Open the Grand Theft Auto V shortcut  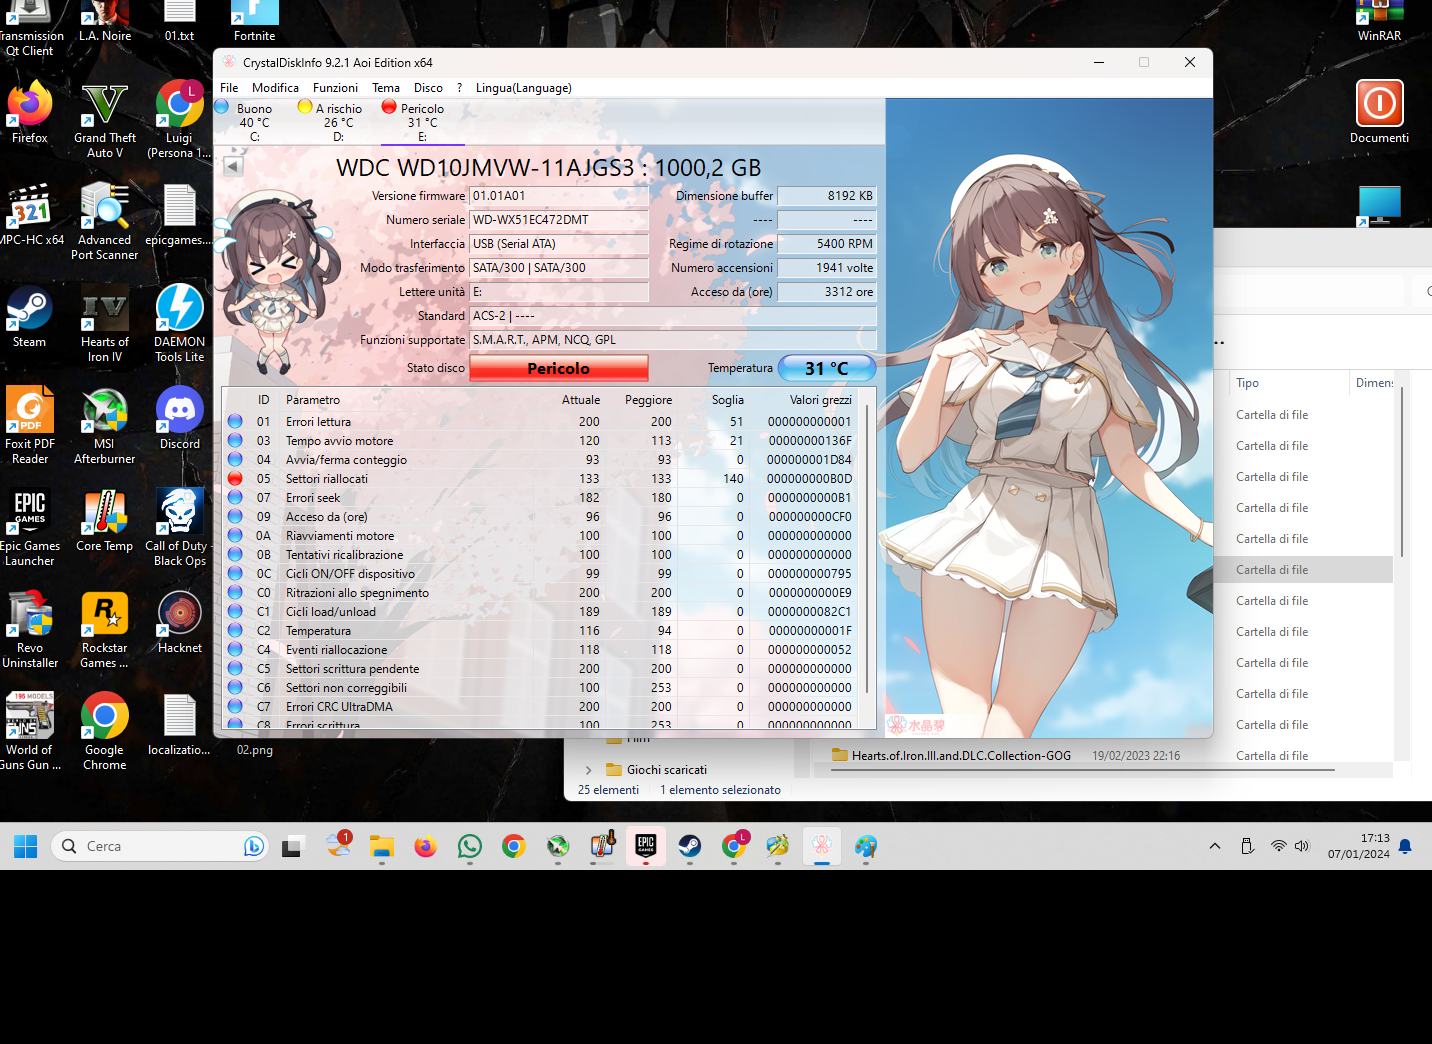(x=105, y=120)
